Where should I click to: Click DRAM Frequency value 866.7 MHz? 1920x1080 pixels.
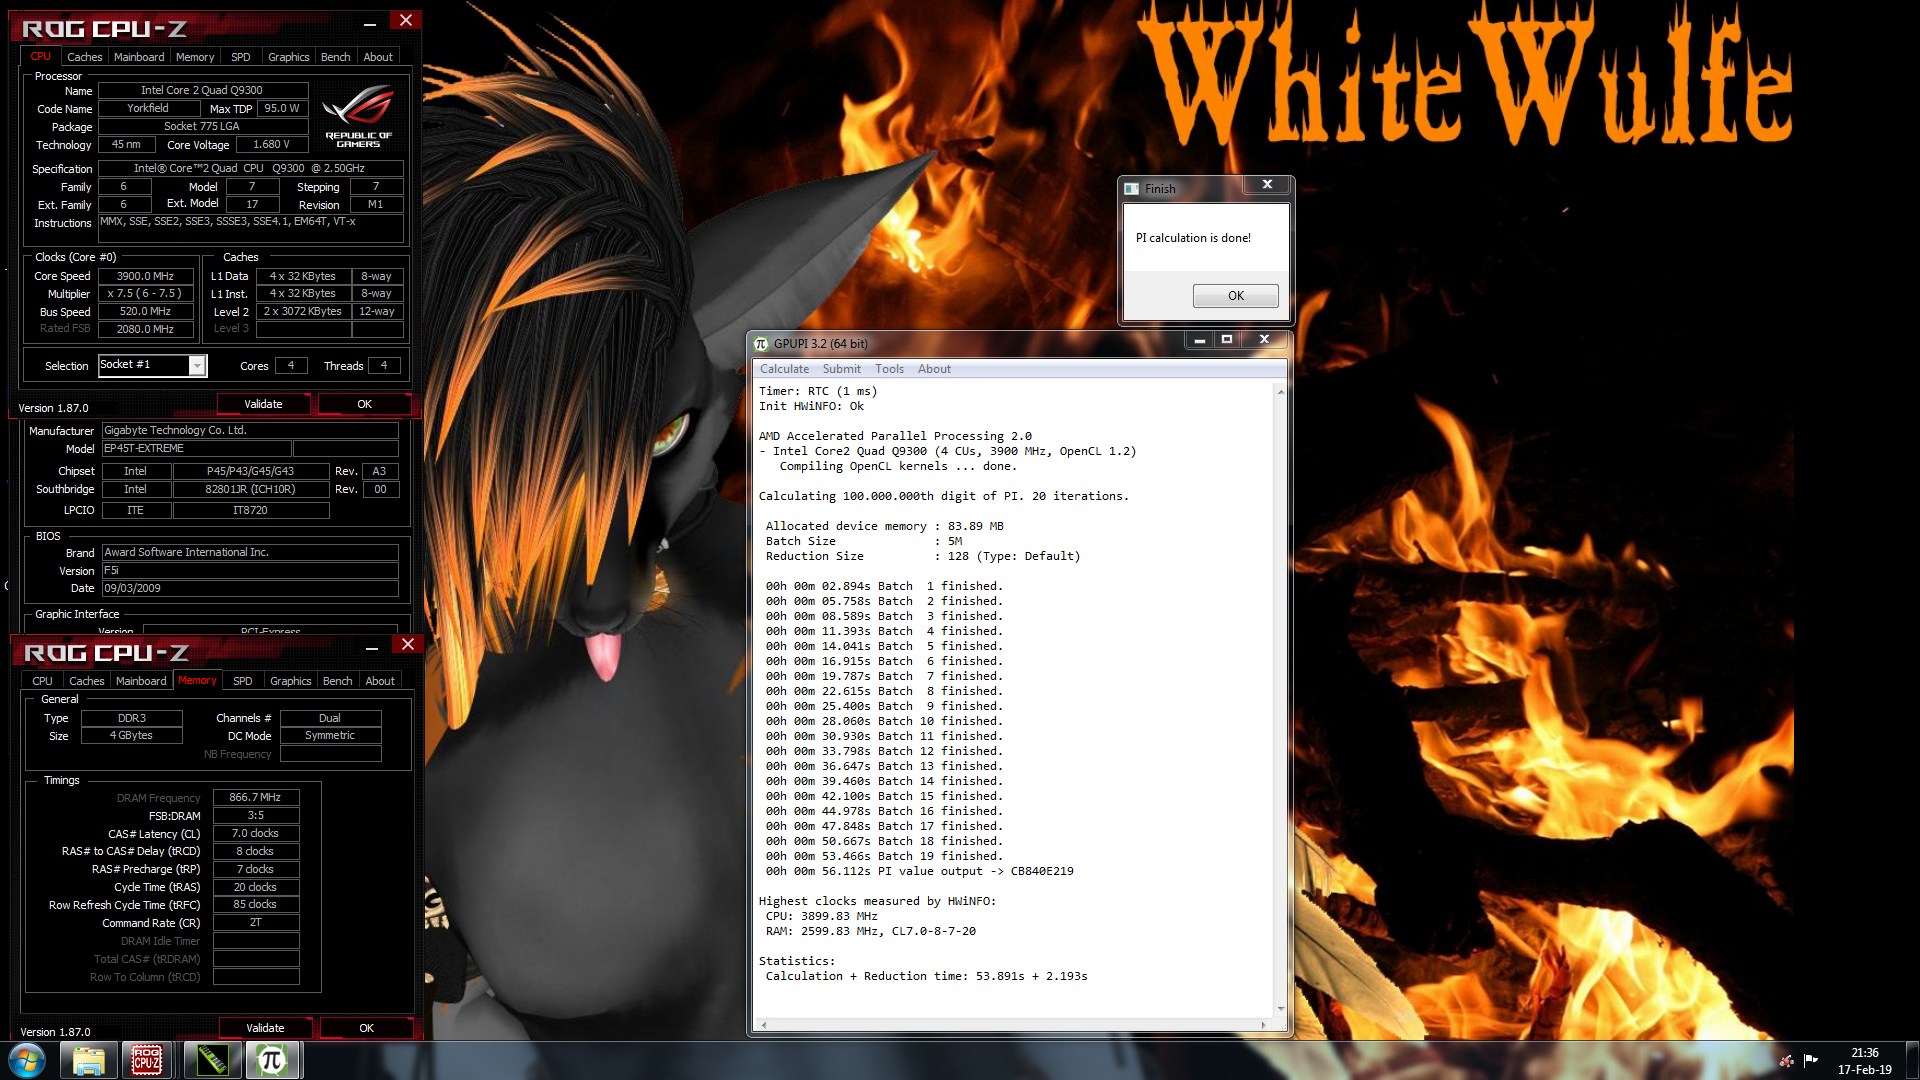tap(255, 798)
